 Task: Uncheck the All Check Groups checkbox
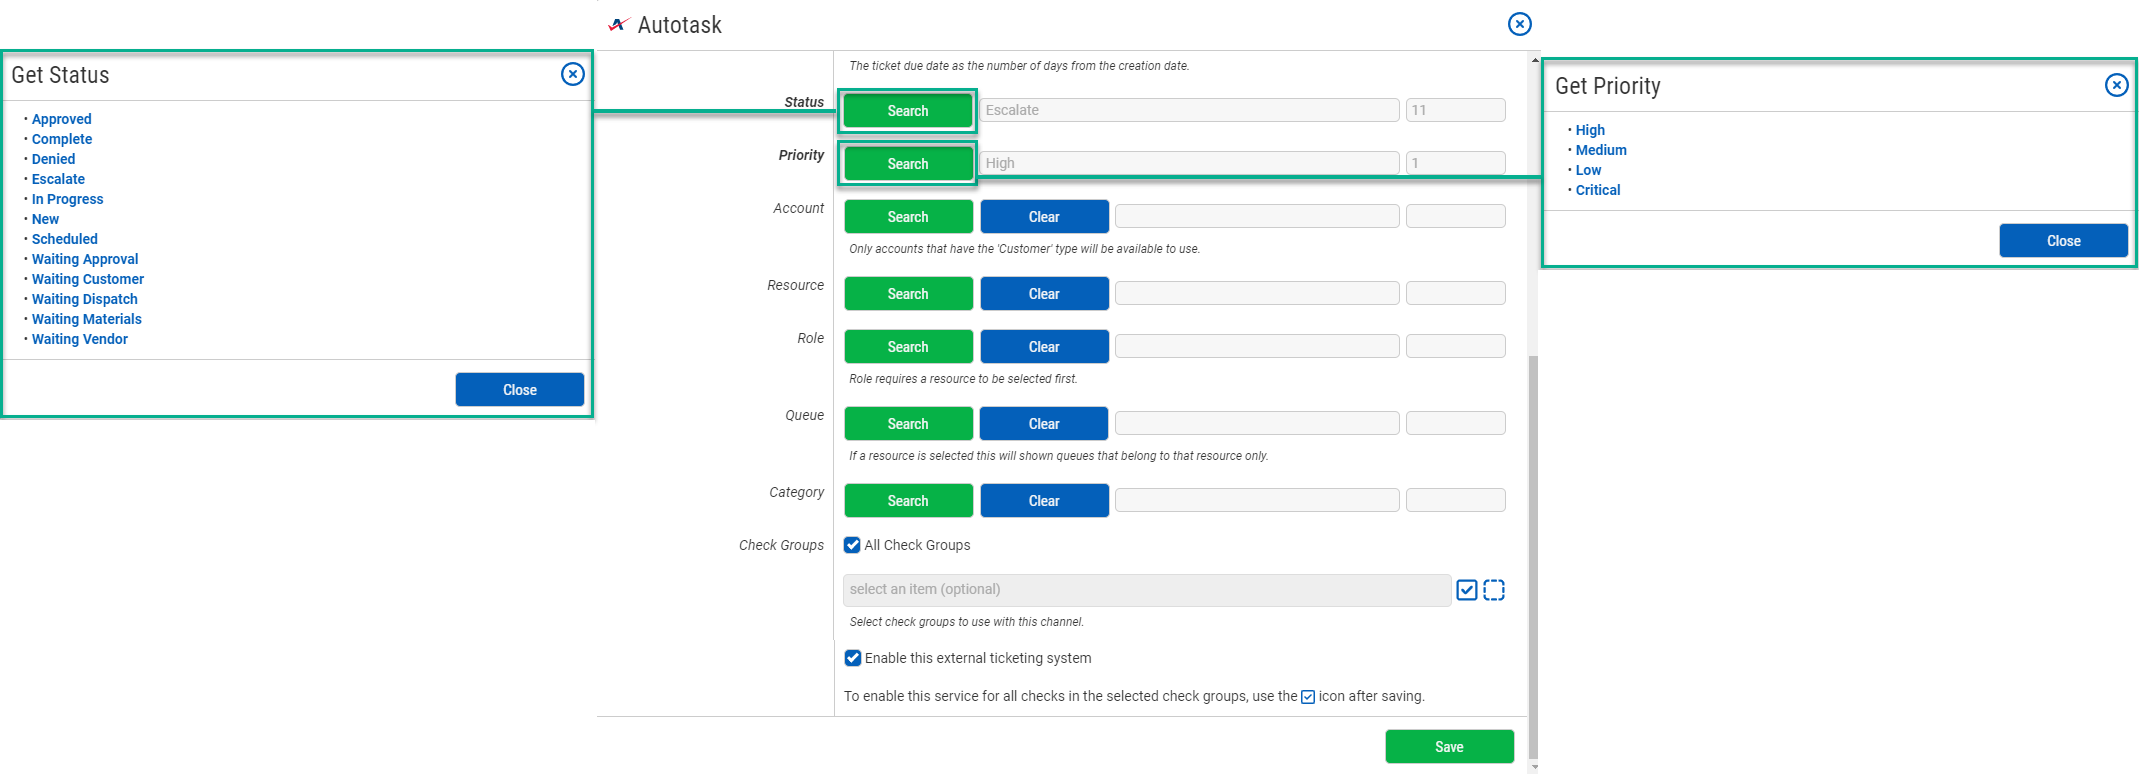852,545
